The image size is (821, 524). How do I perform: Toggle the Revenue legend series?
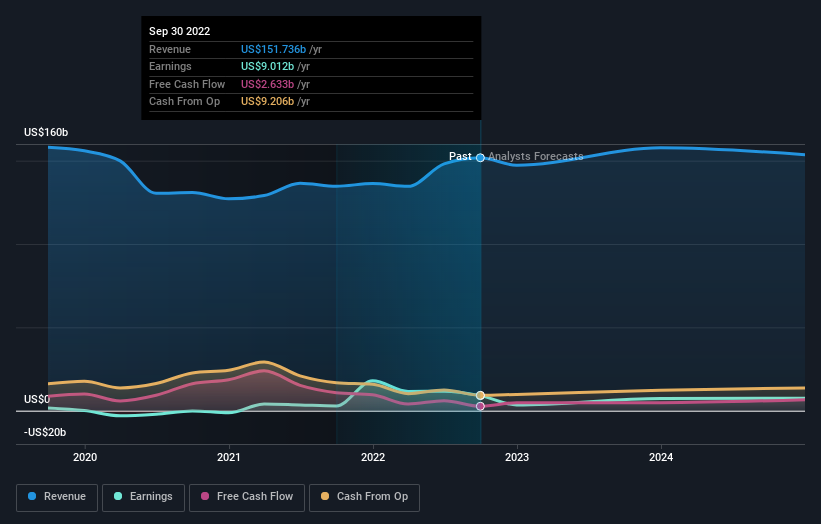(57, 497)
